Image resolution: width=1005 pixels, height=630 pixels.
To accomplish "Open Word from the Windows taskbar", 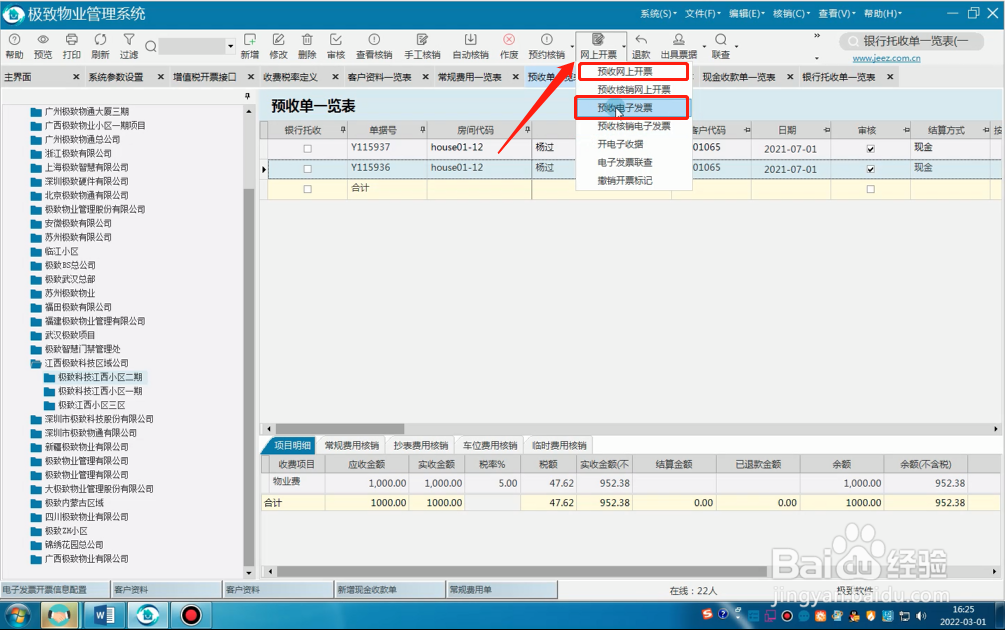I will pos(104,615).
